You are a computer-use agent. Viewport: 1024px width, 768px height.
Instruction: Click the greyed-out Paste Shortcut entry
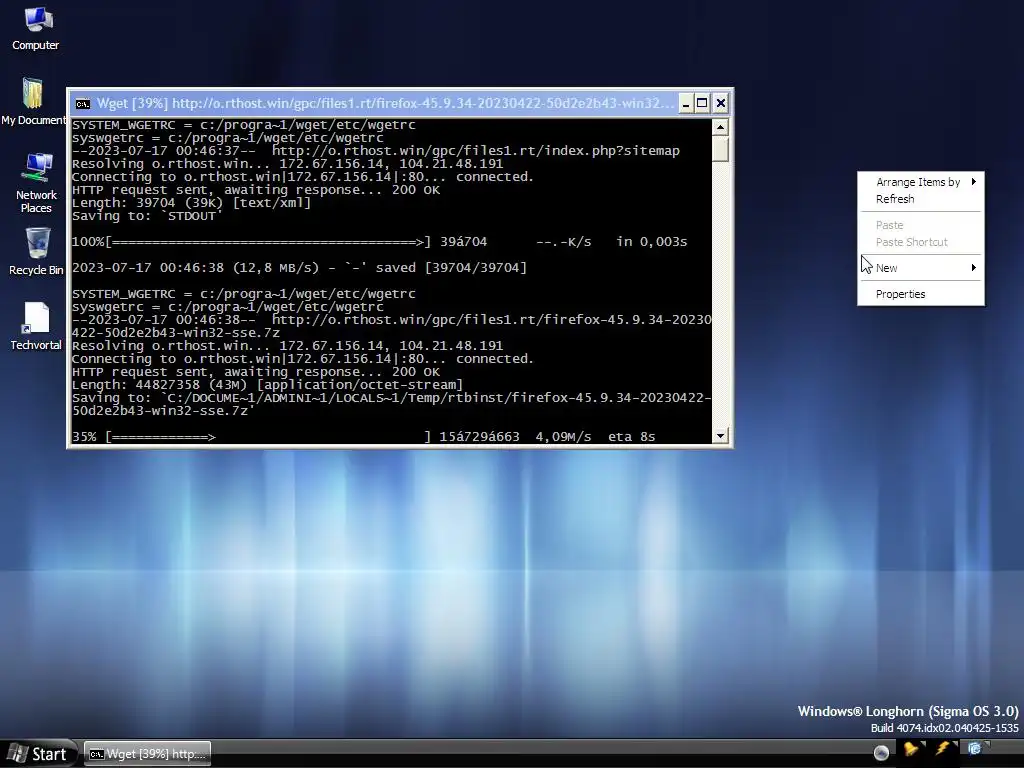tap(921, 242)
